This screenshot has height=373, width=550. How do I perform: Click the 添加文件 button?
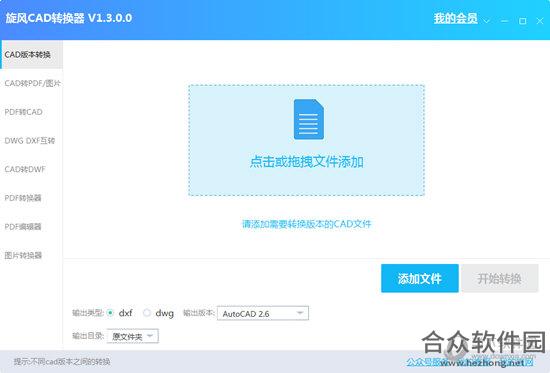[x=420, y=278]
